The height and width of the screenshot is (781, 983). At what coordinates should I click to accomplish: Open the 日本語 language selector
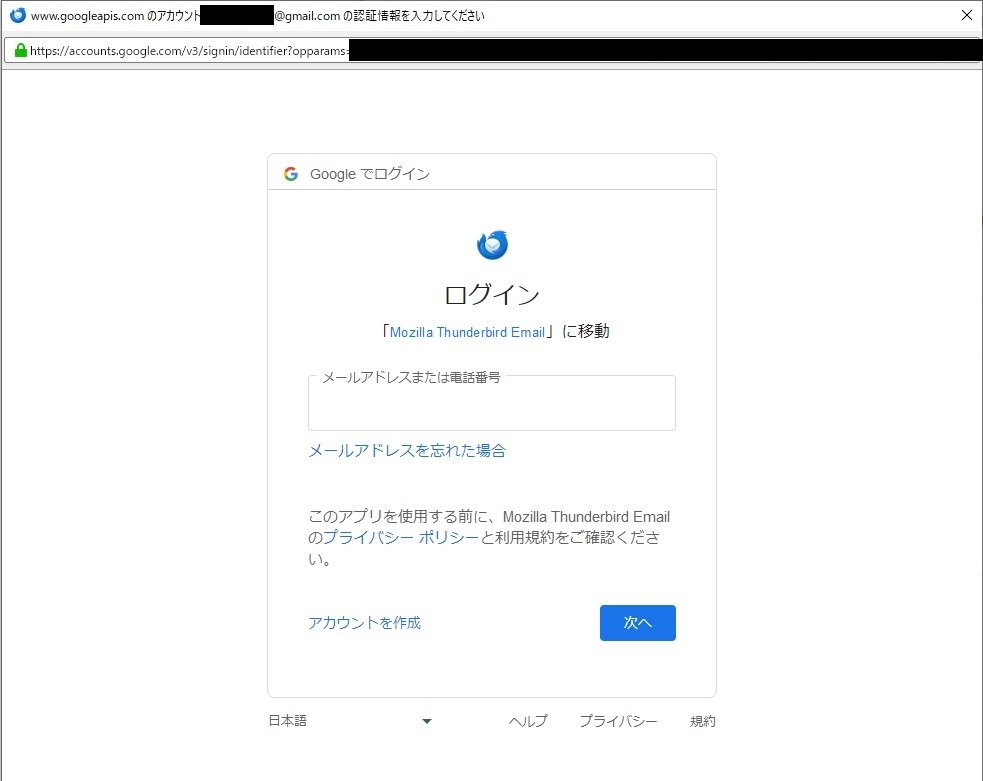point(288,721)
